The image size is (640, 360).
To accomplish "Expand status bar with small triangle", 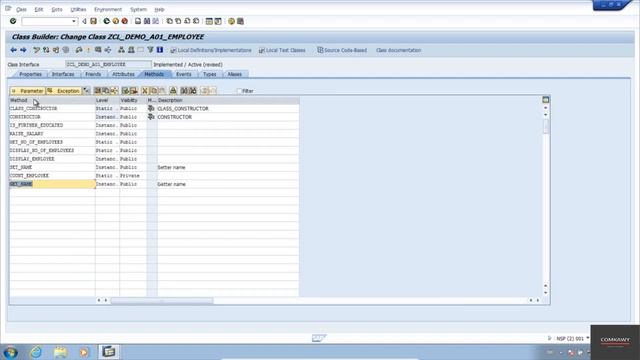I will tap(549, 338).
